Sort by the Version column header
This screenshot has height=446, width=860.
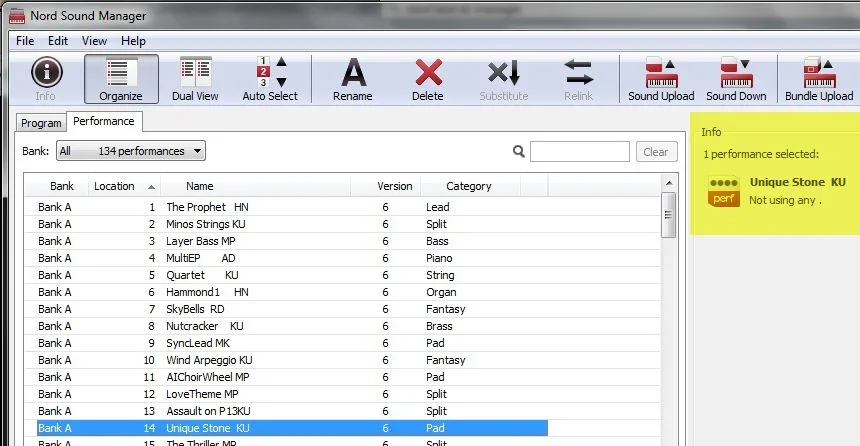(386, 186)
